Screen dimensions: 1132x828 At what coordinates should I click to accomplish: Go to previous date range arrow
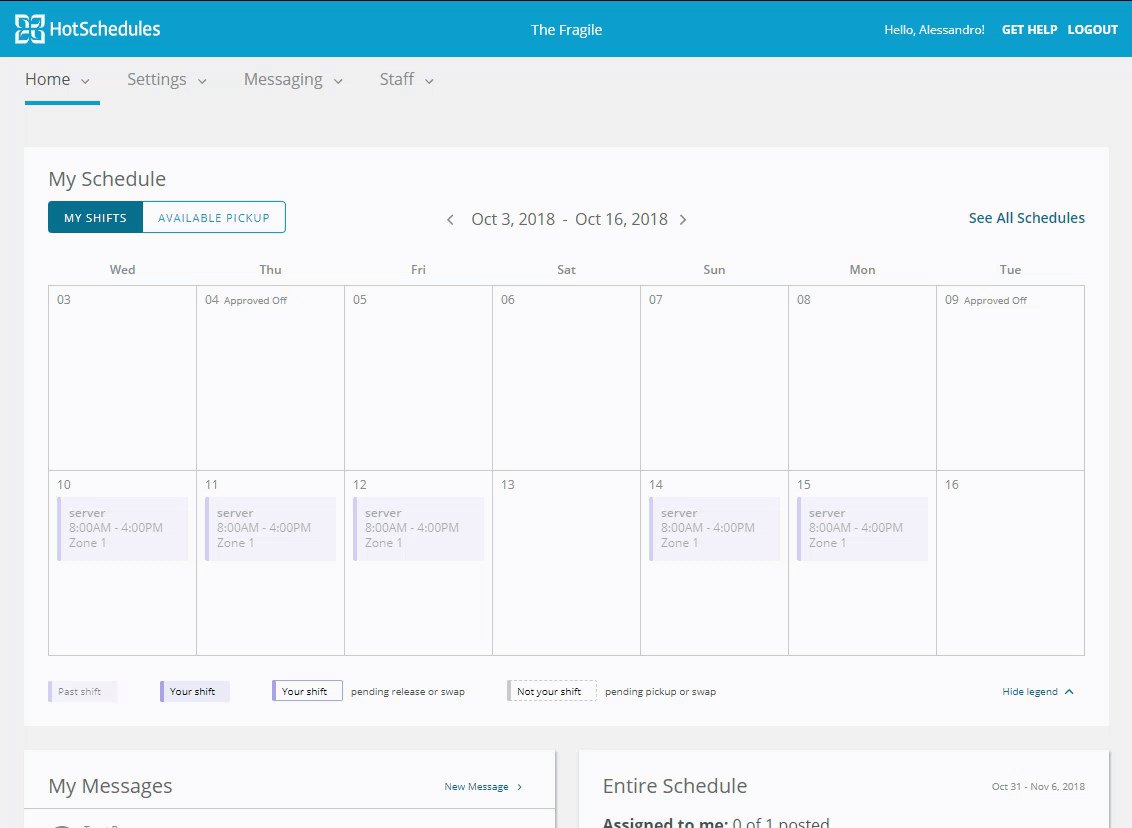[451, 220]
